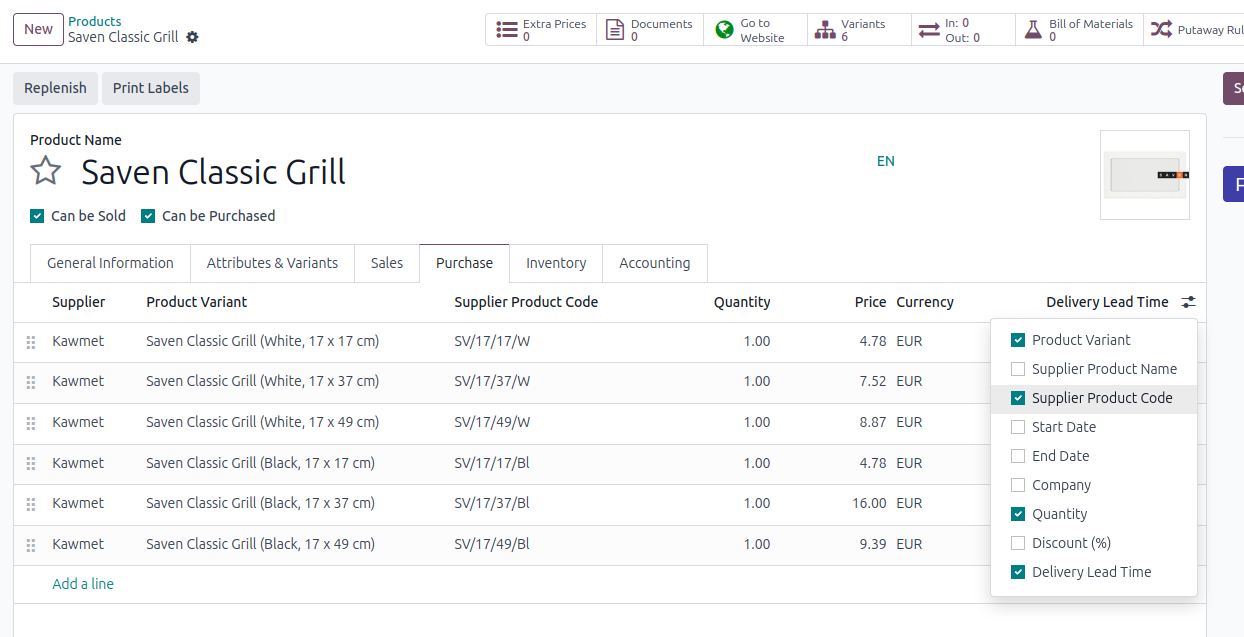The height and width of the screenshot is (637, 1244).
Task: Click Kawmet supplier in SV/17/37/Bl row
Action: [x=78, y=503]
